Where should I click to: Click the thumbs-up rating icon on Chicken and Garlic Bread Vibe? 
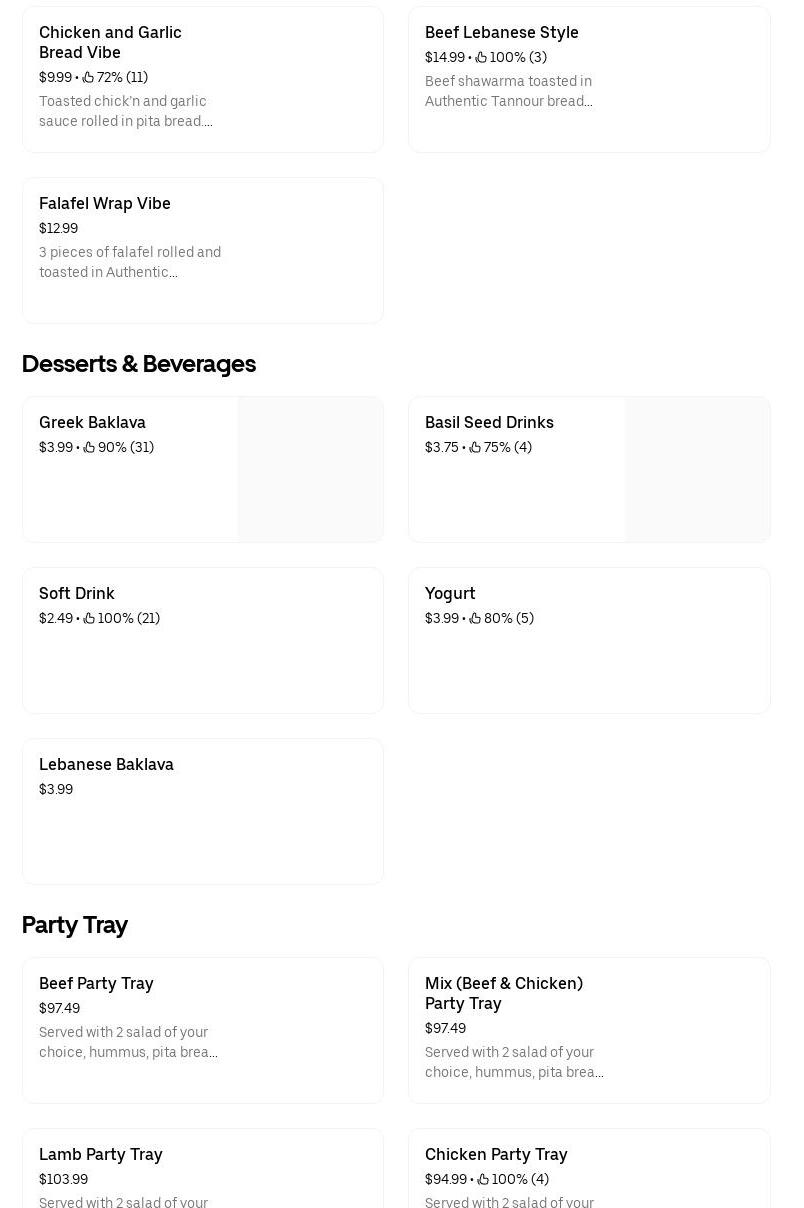coord(88,77)
